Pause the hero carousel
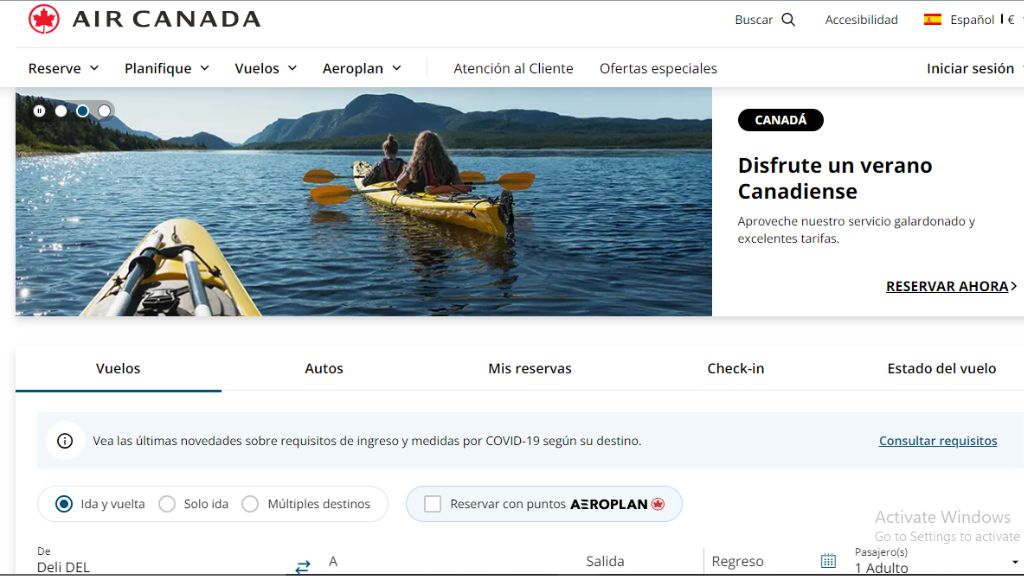Viewport: 1024px width, 576px height. click(39, 111)
